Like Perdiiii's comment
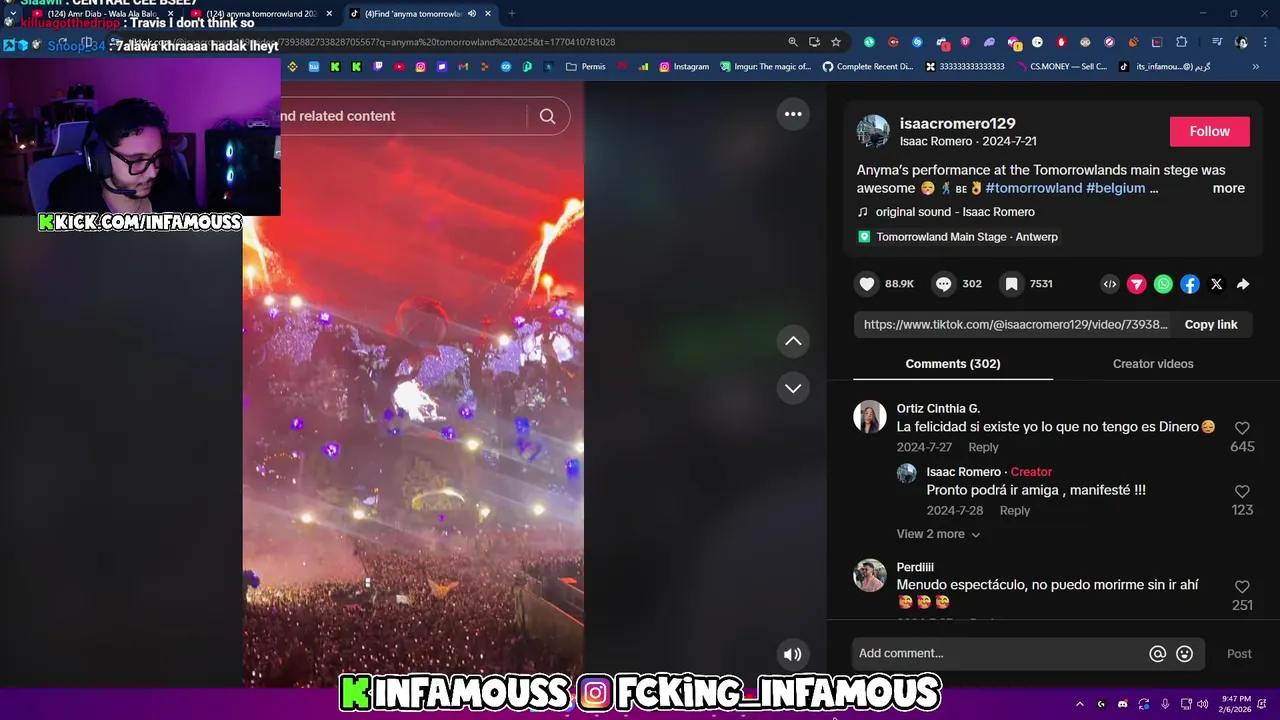Screen dimensions: 1280x720 tap(1242, 587)
